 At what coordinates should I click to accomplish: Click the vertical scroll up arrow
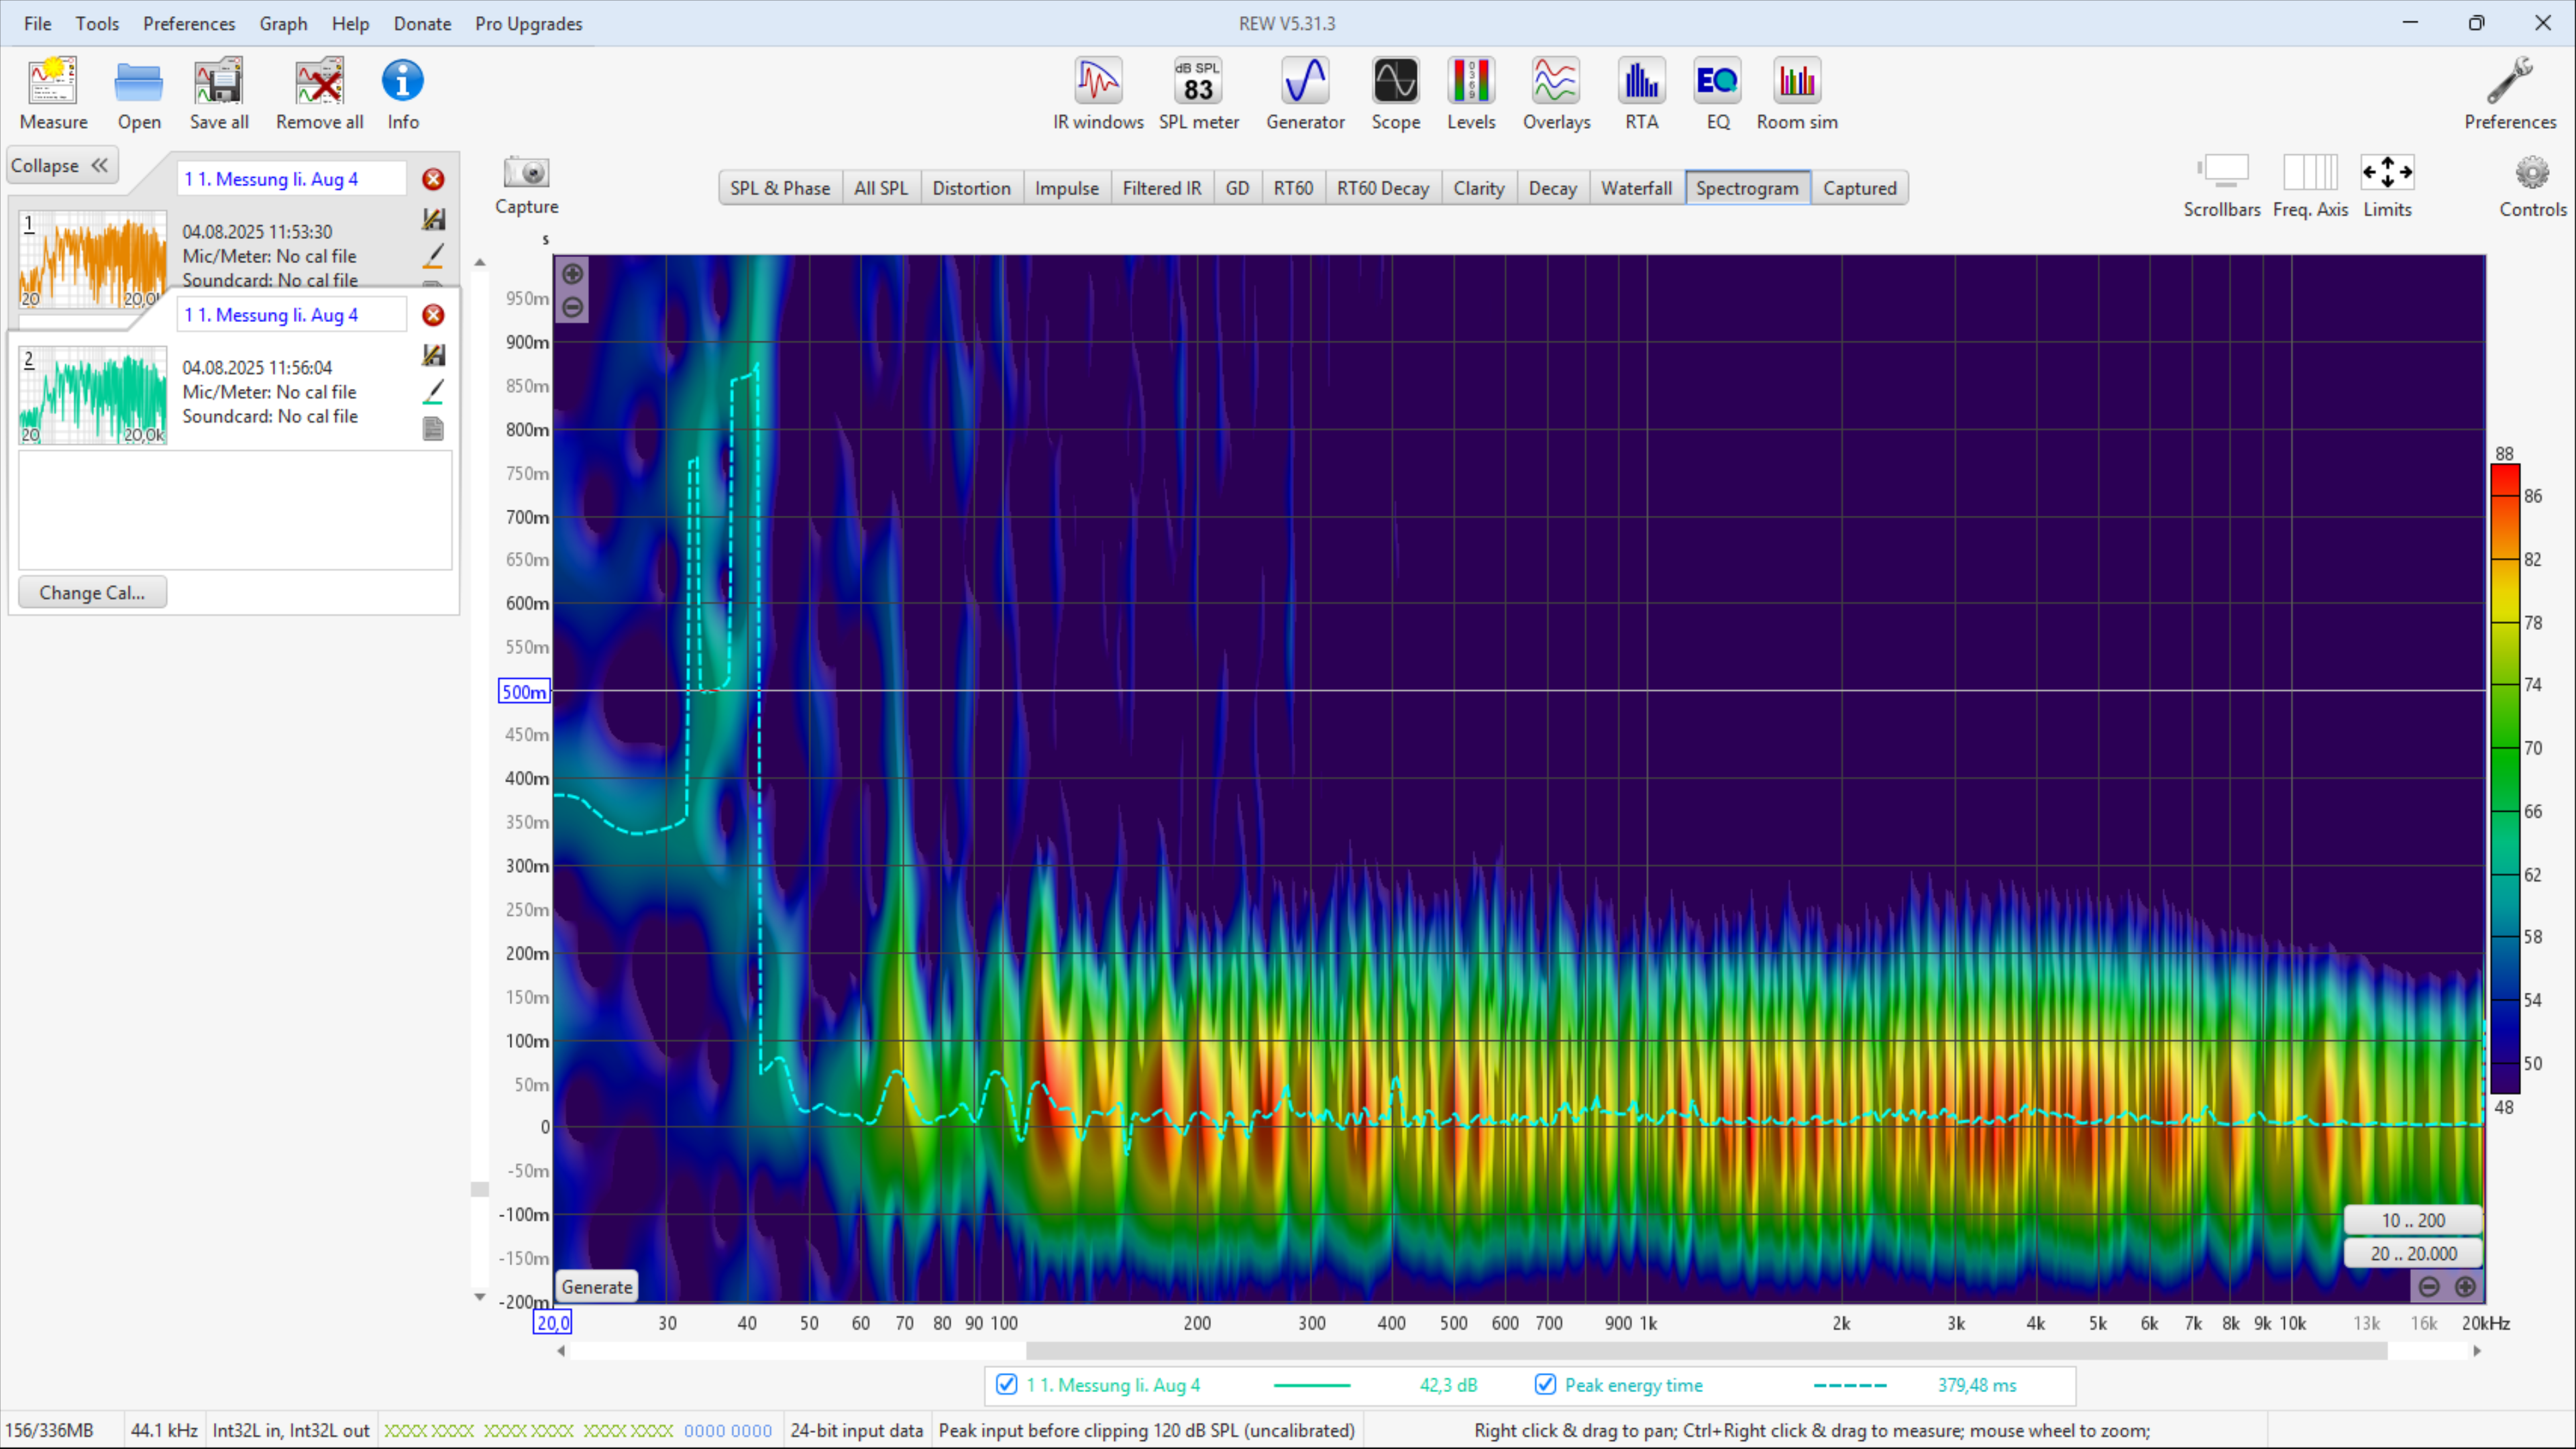[480, 262]
